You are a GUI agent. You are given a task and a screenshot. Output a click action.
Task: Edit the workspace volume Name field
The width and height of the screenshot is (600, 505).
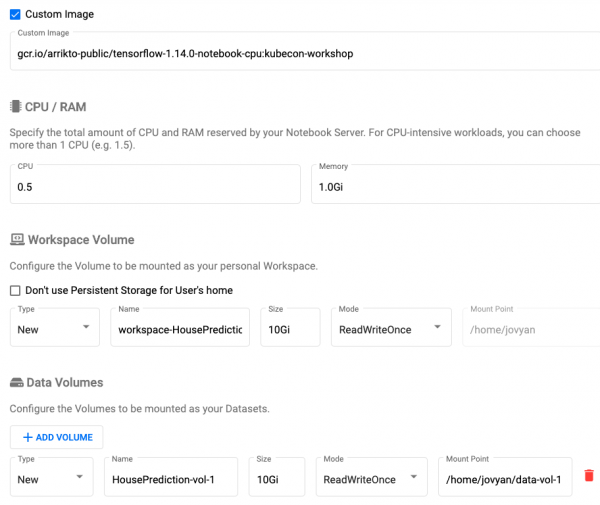(x=180, y=329)
